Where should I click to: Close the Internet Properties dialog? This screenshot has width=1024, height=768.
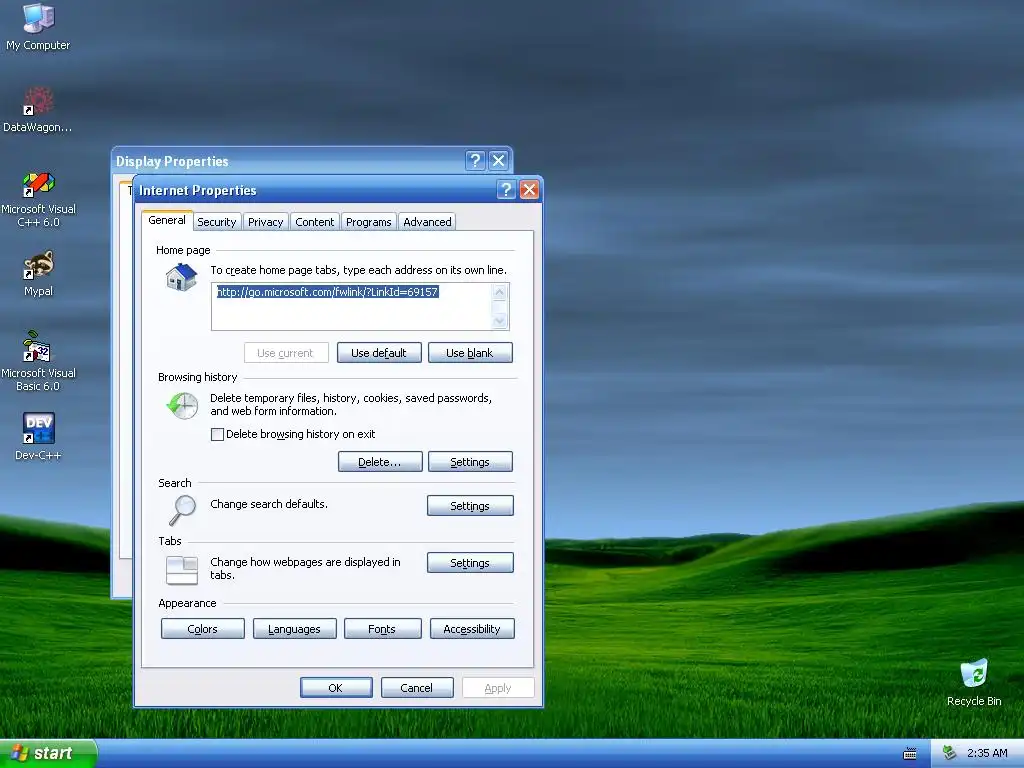529,190
